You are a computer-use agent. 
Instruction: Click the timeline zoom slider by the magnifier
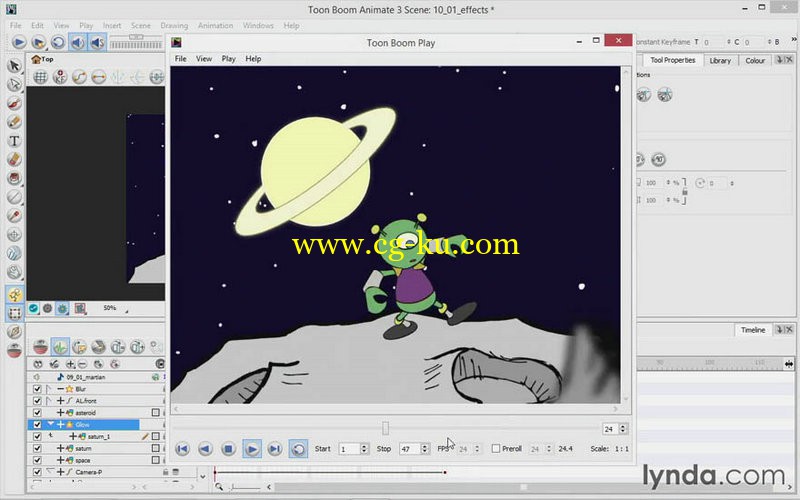coord(244,488)
